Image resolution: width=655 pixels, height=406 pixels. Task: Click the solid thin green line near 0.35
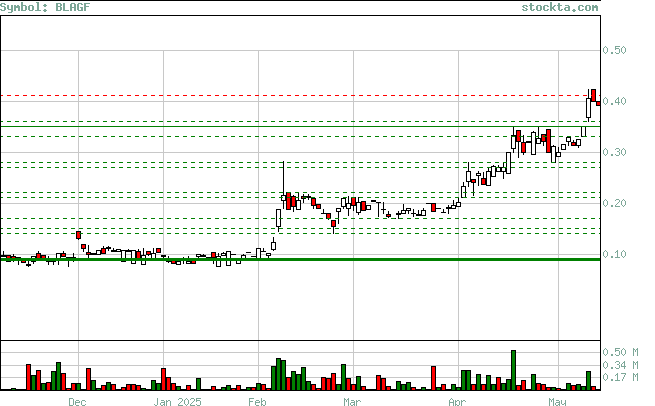(300, 126)
